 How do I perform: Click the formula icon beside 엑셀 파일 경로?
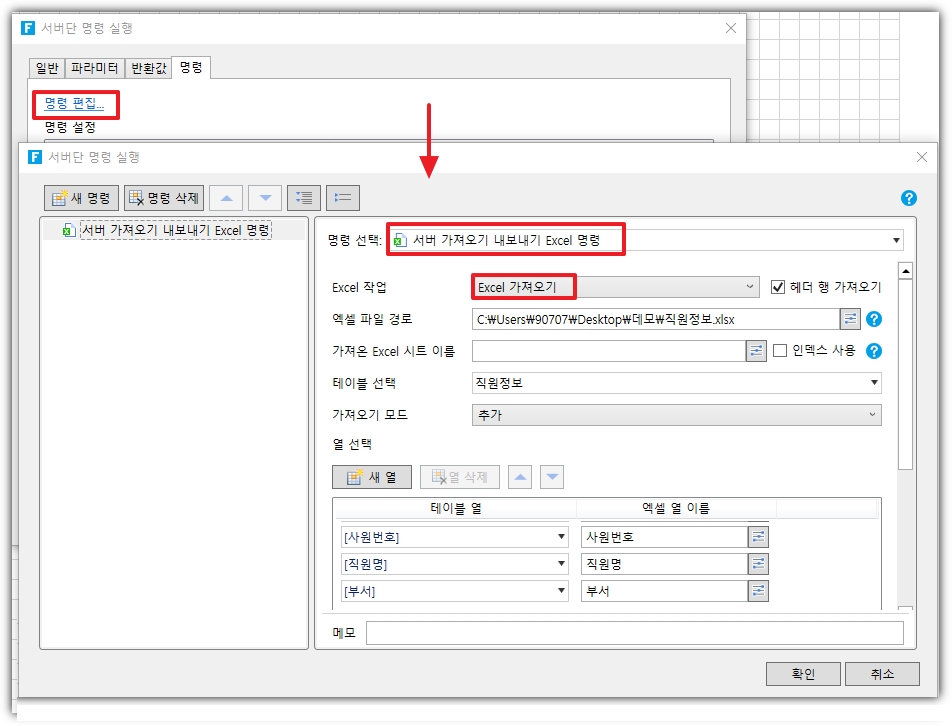[850, 319]
